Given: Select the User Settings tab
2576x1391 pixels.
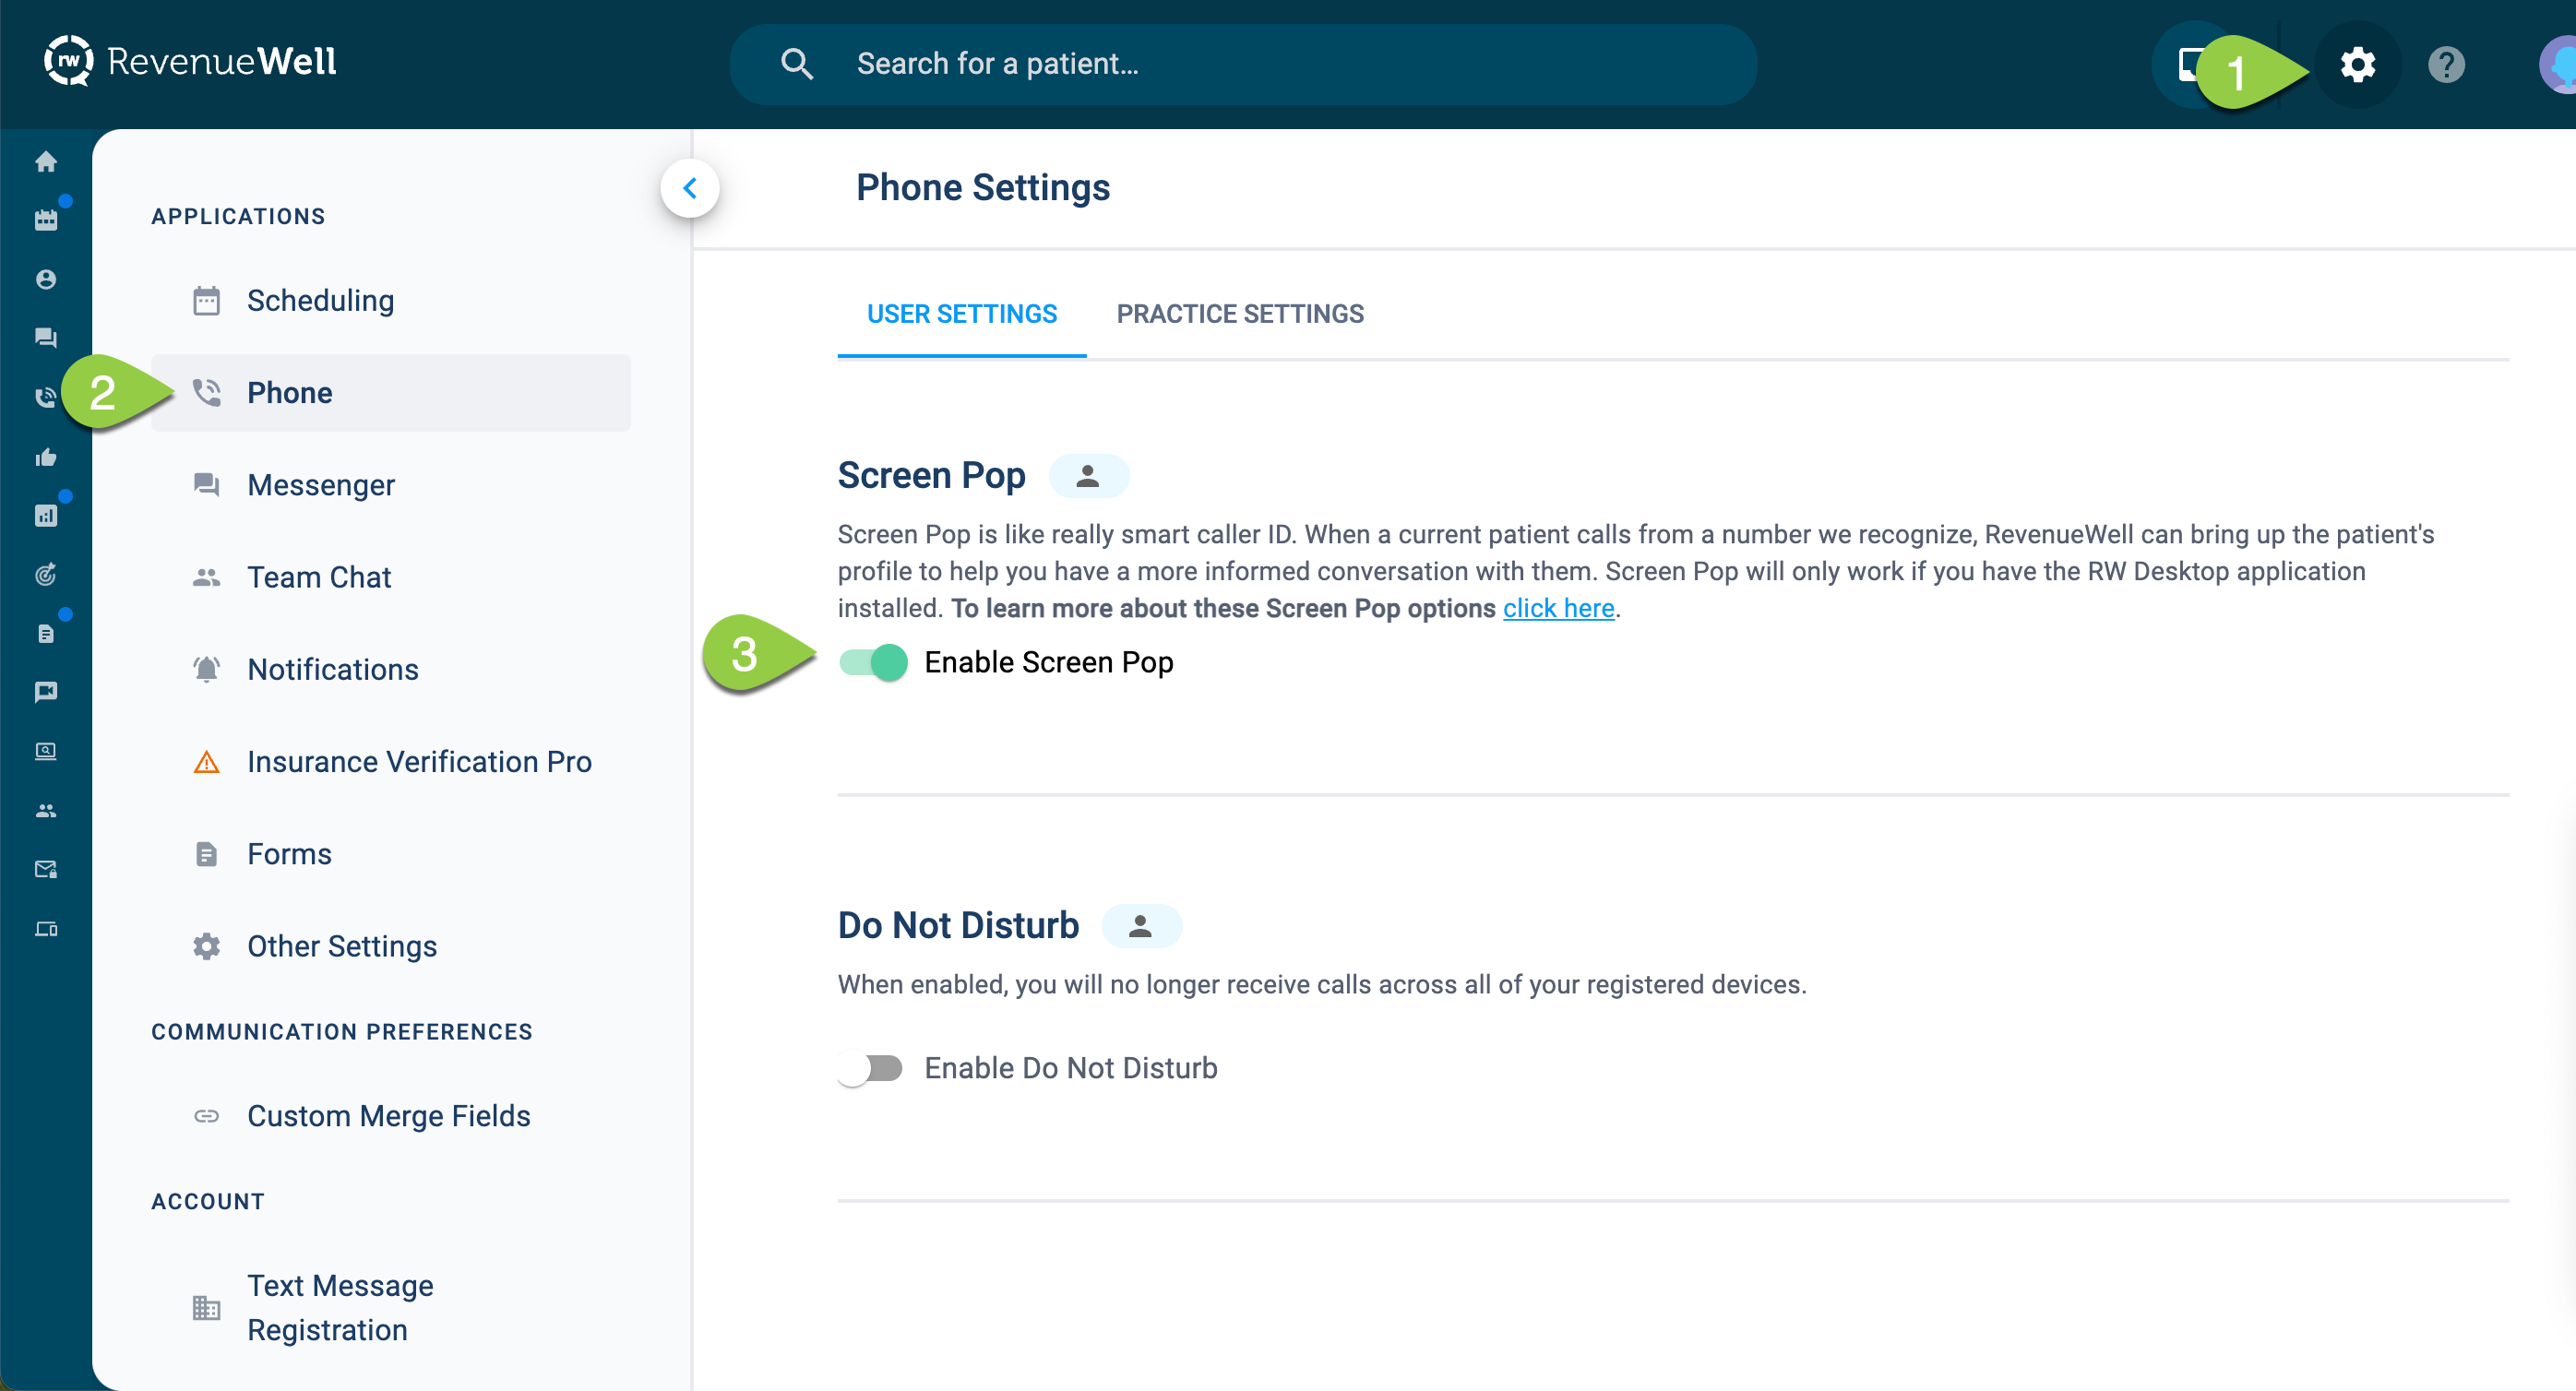Looking at the screenshot, I should click(x=961, y=314).
